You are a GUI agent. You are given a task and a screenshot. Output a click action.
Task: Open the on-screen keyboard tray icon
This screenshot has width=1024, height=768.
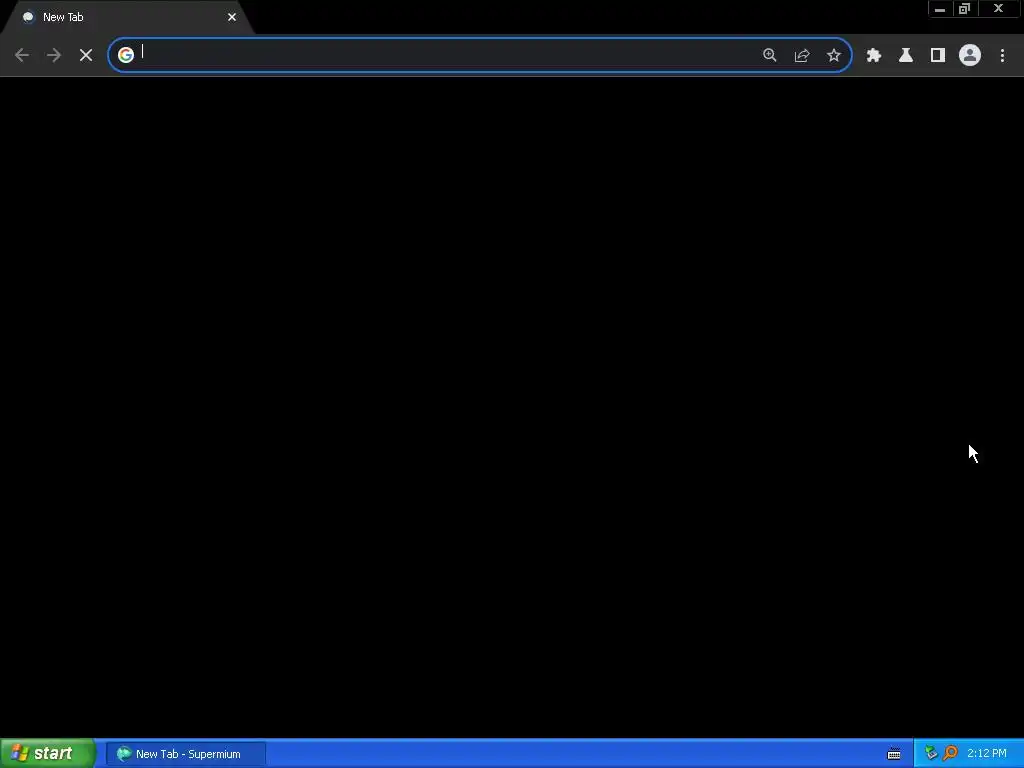[x=894, y=754]
